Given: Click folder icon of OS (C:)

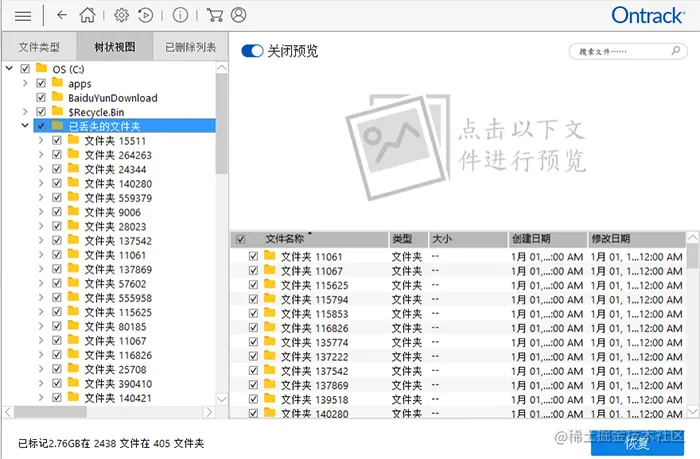Looking at the screenshot, I should pyautogui.click(x=42, y=68).
